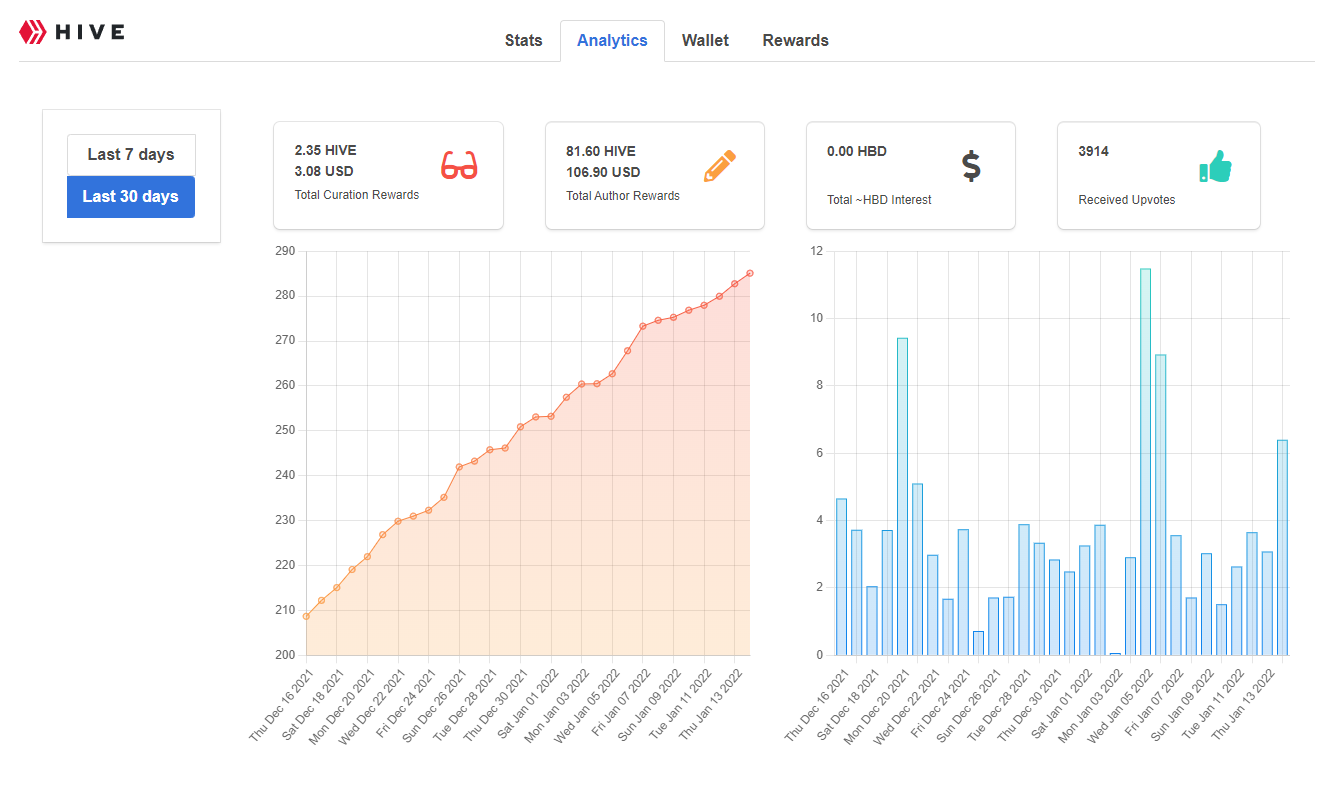Select the Analytics tab
The height and width of the screenshot is (796, 1332).
(612, 41)
